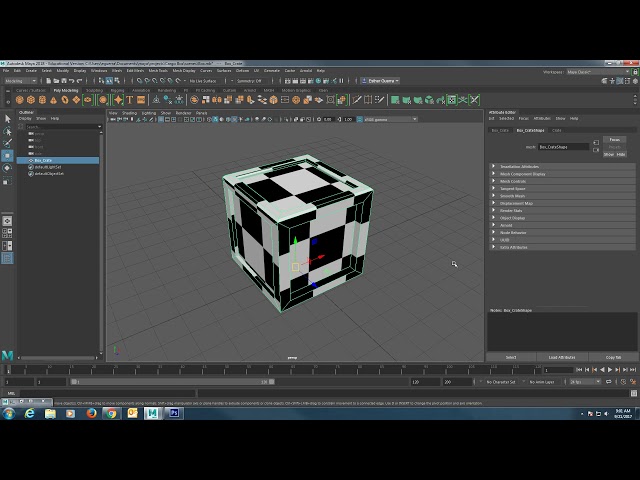Viewport: 640px width, 480px height.
Task: Switch to the four view layout
Action: point(7,233)
